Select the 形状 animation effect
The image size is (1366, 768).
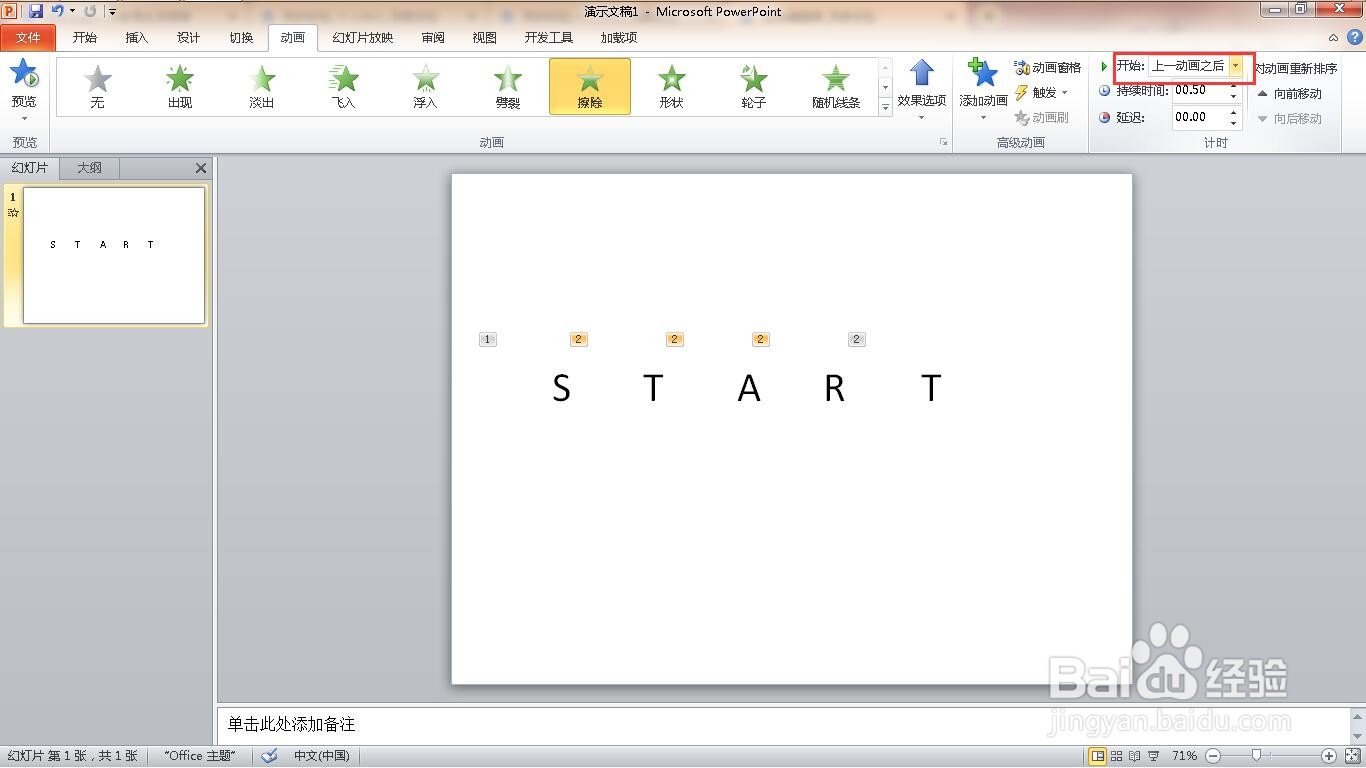(x=672, y=86)
